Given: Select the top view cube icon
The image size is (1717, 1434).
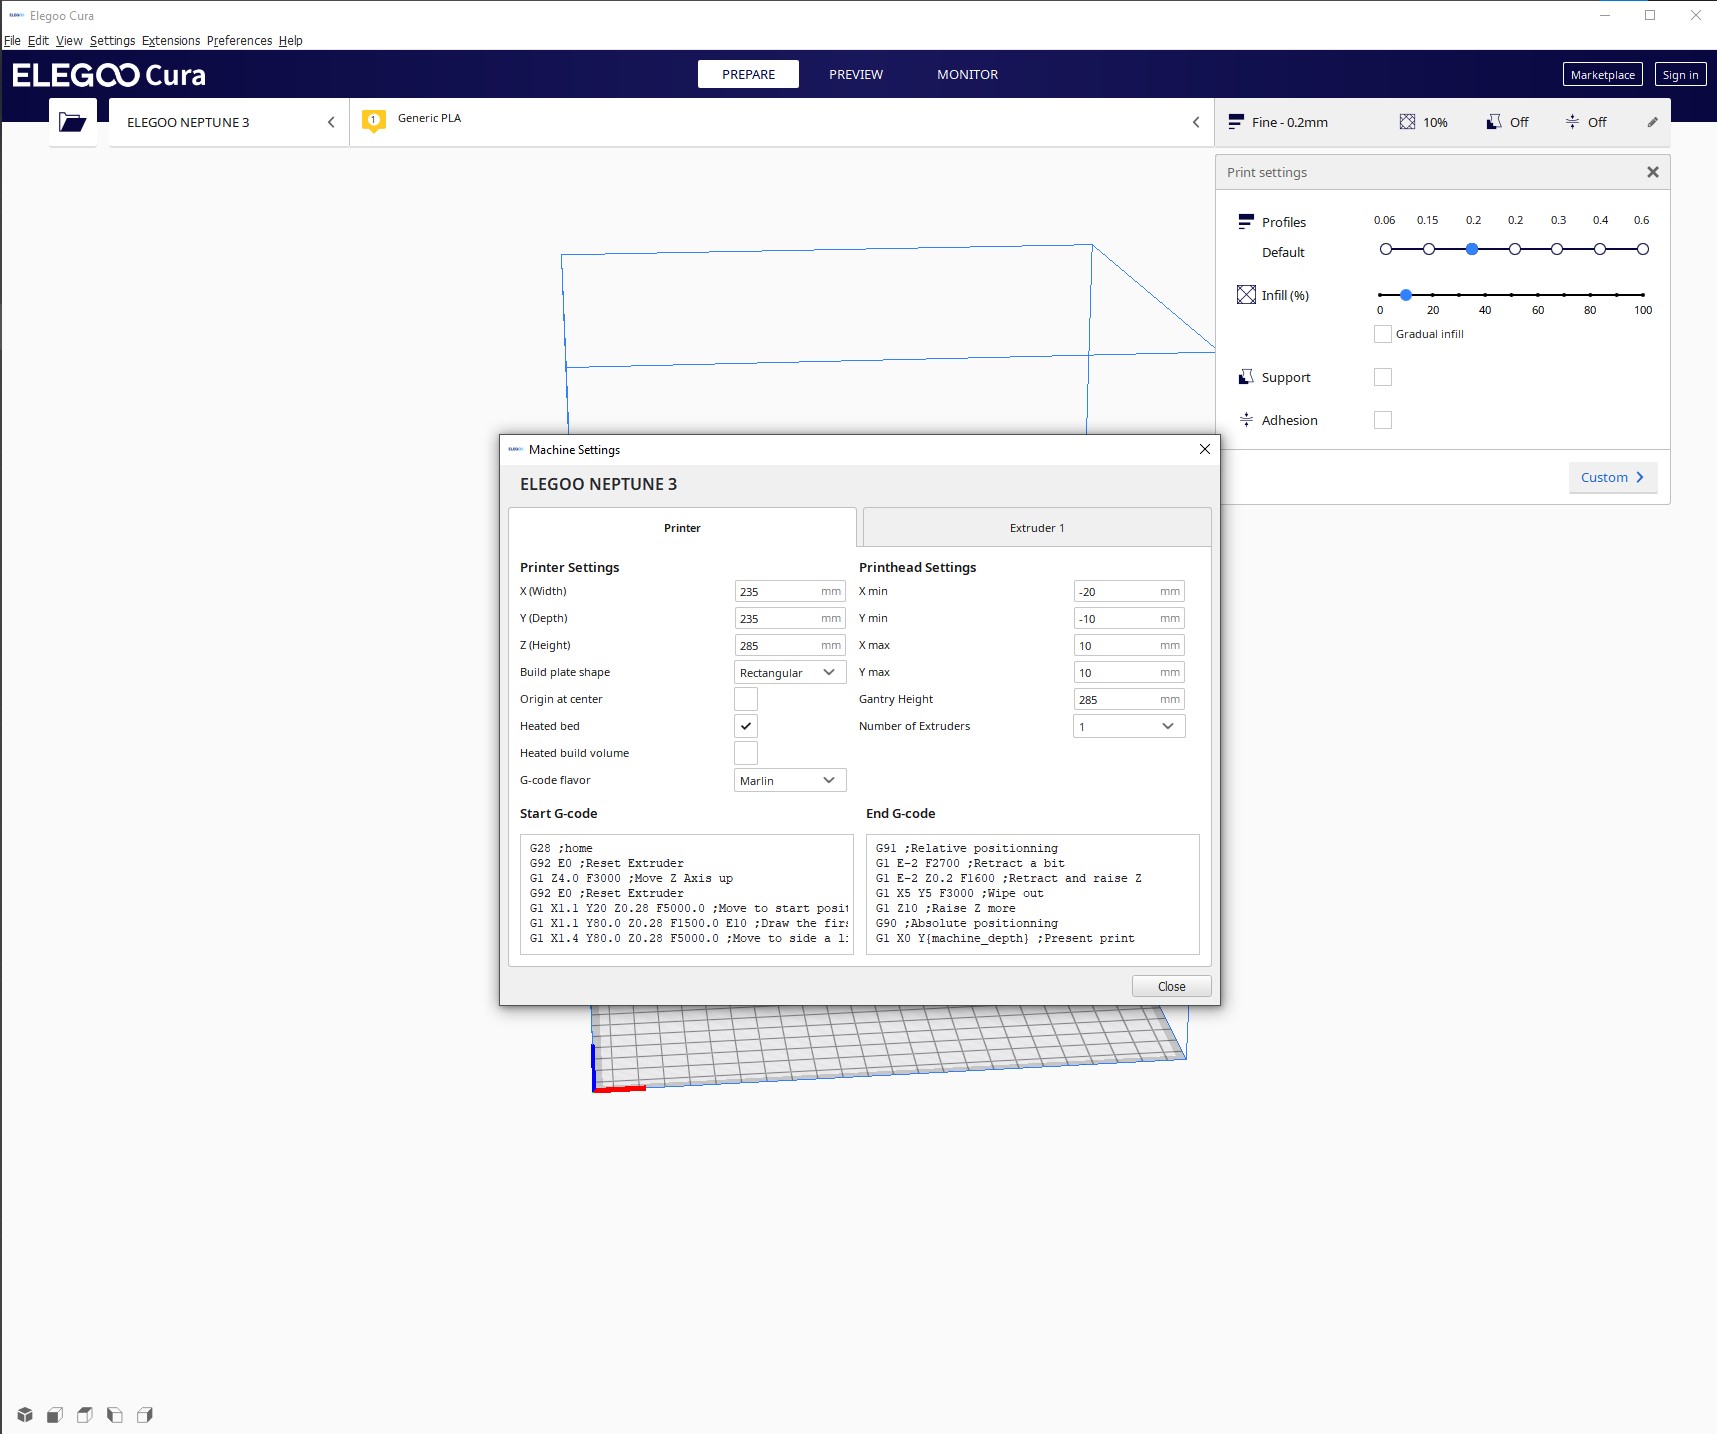Looking at the screenshot, I should [x=85, y=1414].
